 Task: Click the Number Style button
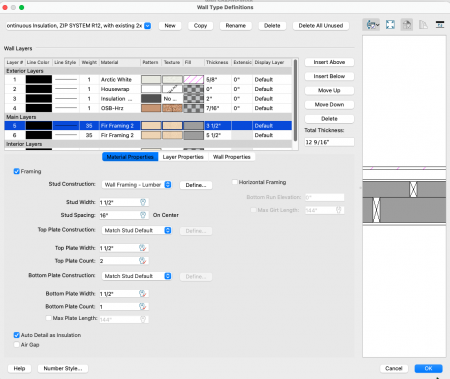[63, 368]
